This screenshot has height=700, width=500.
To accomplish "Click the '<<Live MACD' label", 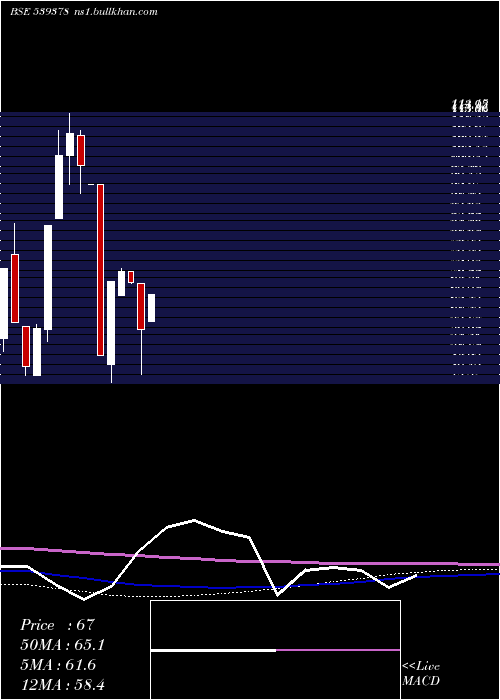I will tap(421, 673).
